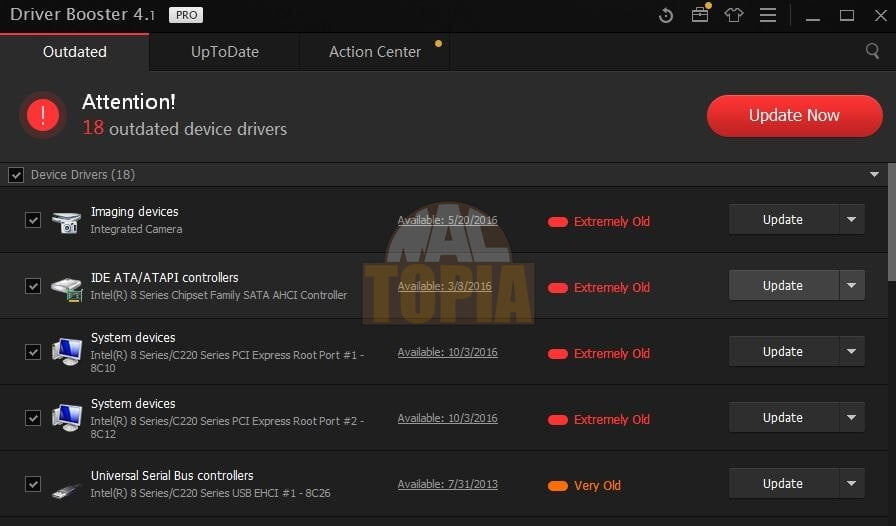896x526 pixels.
Task: Update the SATA AHCI Controller driver
Action: click(783, 285)
